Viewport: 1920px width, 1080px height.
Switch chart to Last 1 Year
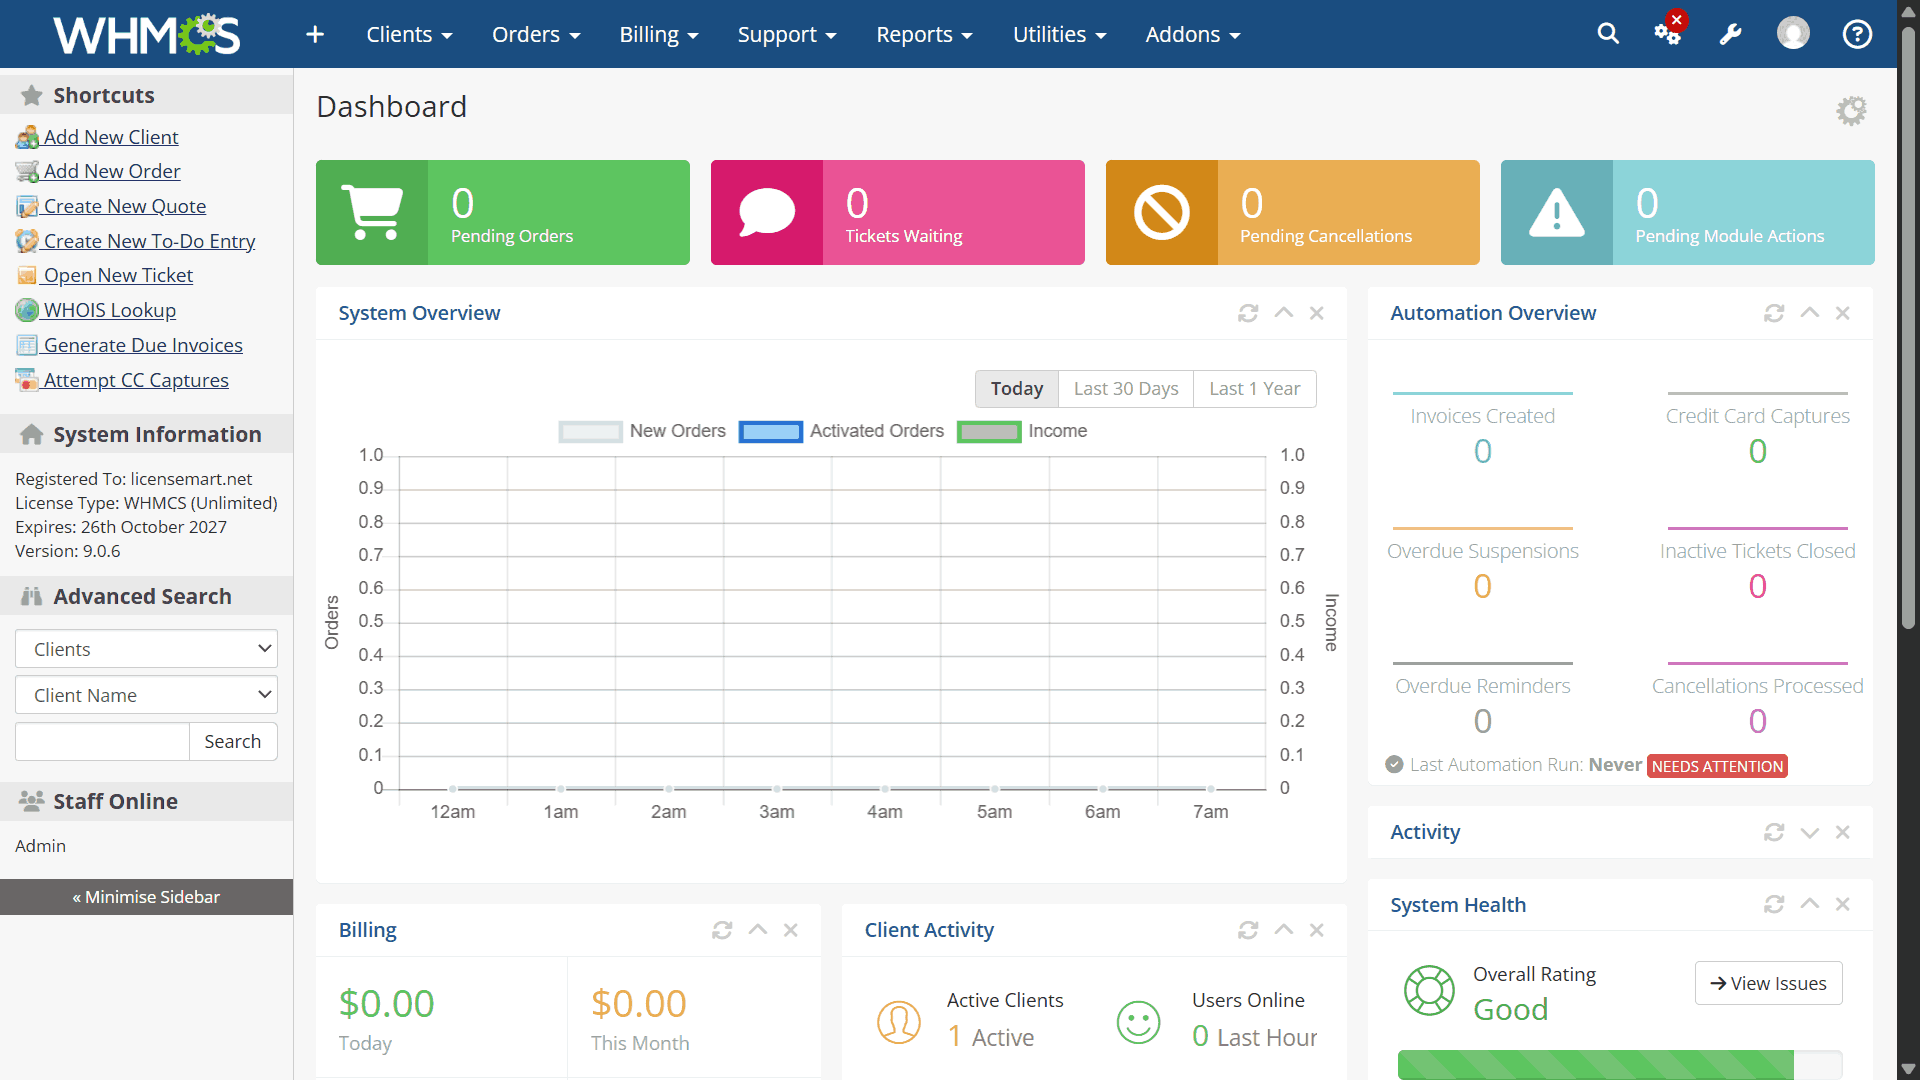(1255, 389)
